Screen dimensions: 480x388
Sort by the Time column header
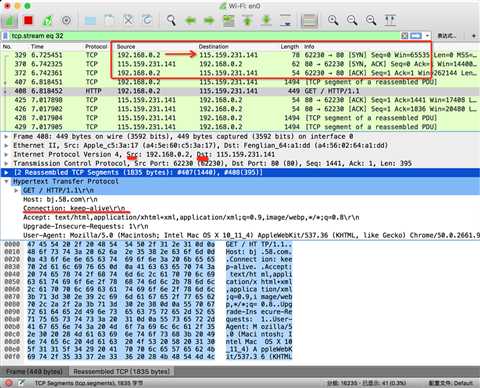tap(37, 47)
